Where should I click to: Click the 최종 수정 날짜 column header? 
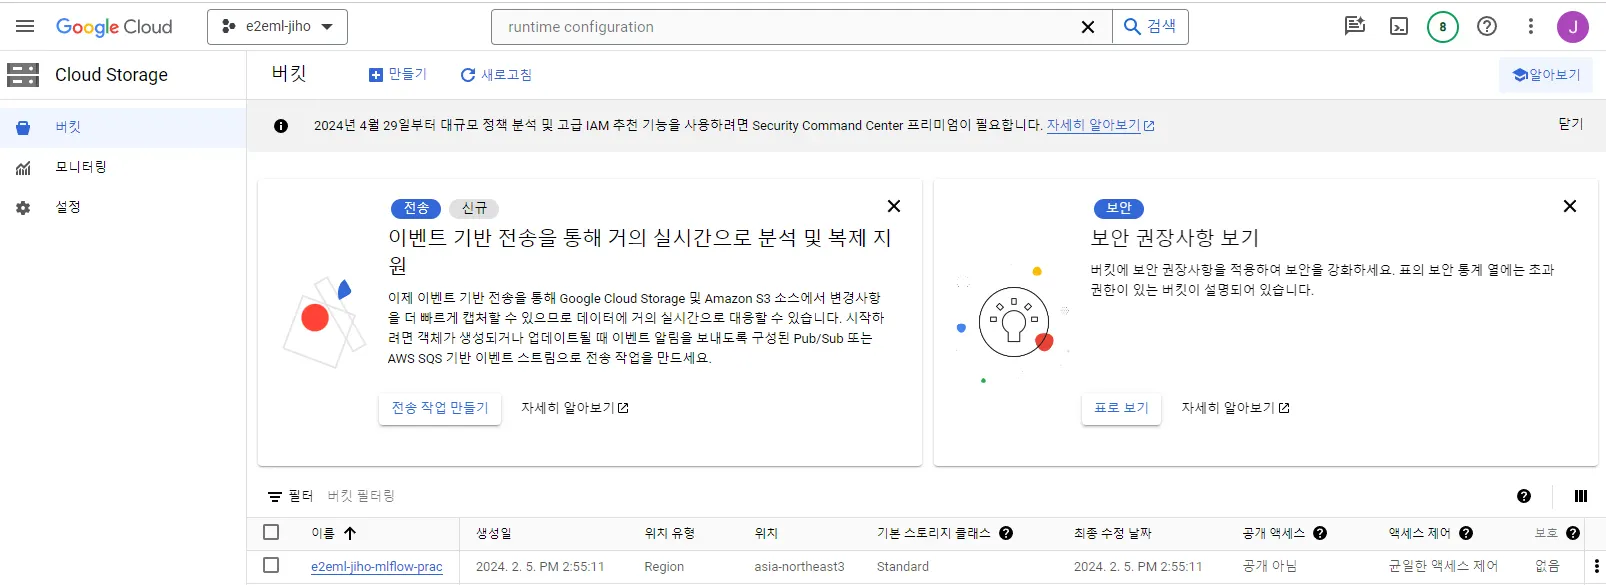click(1112, 533)
